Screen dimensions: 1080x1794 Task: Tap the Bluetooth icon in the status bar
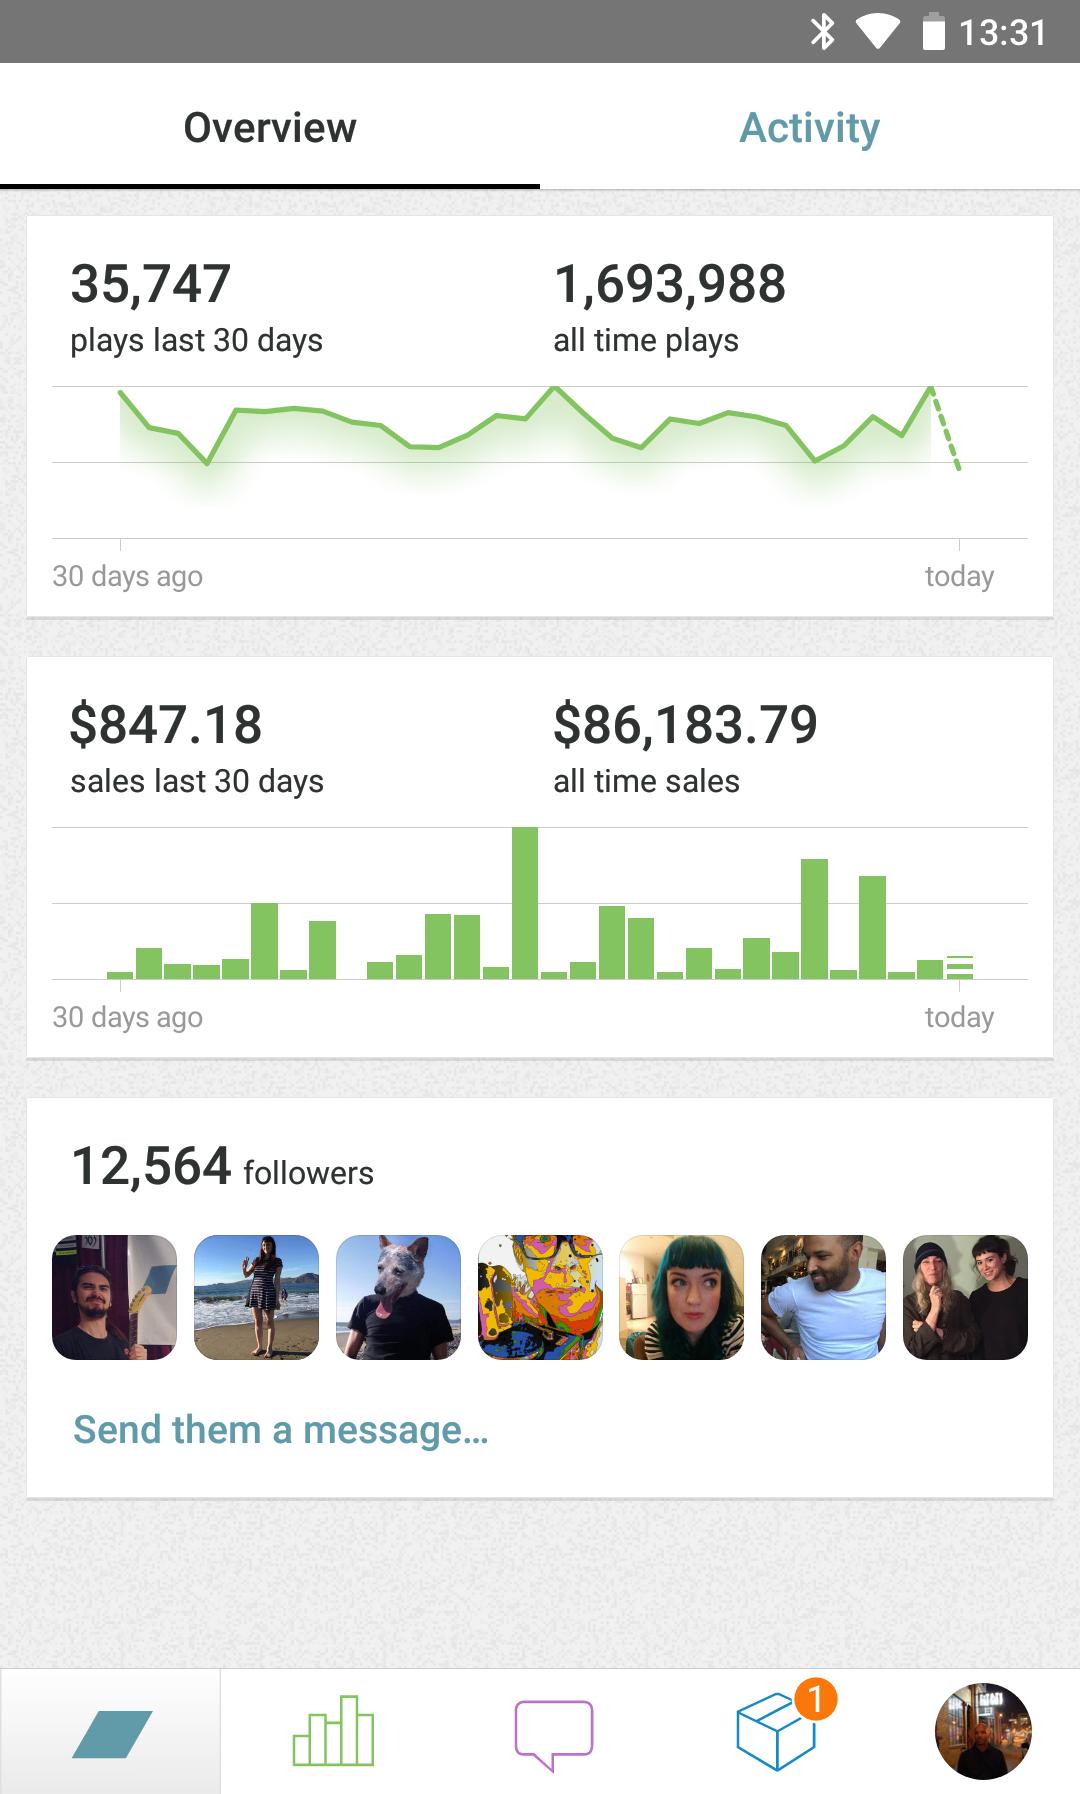pos(822,32)
